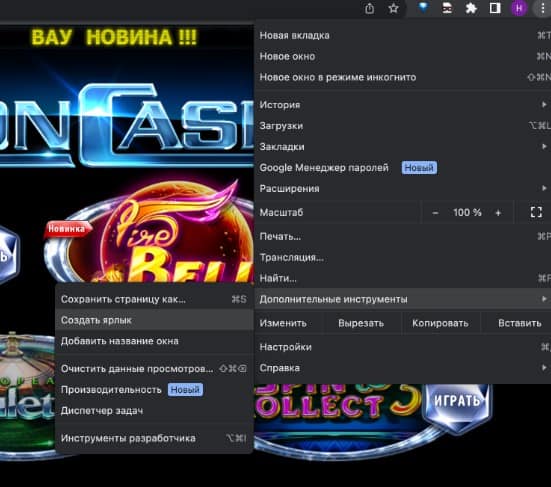Select Трансляция… menu item

pos(403,258)
